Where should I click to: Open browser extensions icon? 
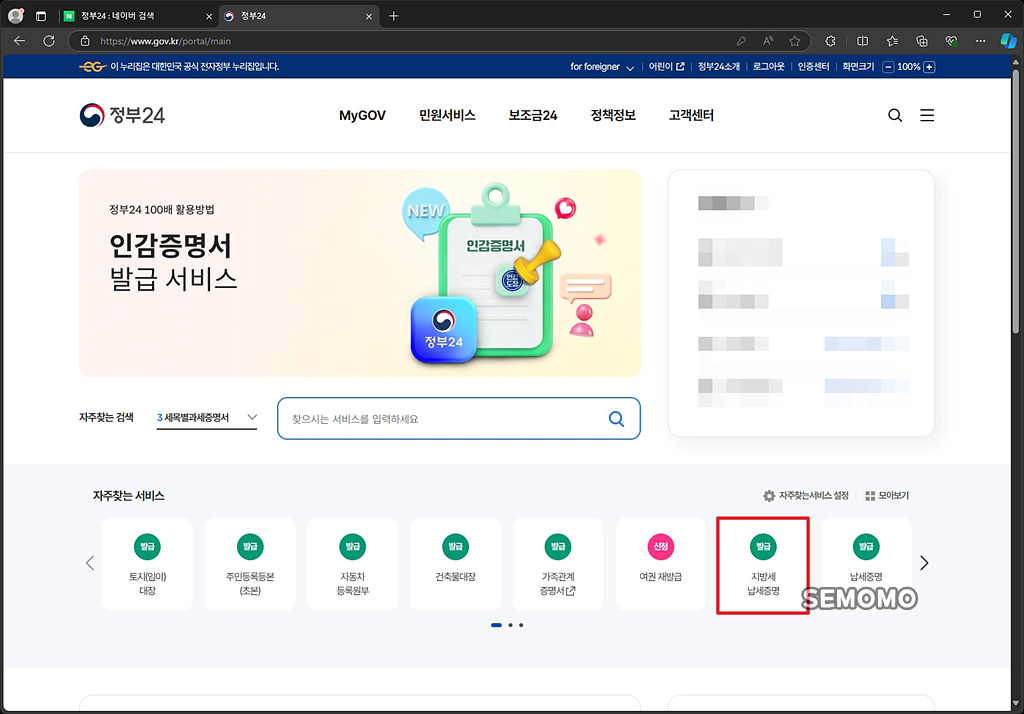[830, 41]
